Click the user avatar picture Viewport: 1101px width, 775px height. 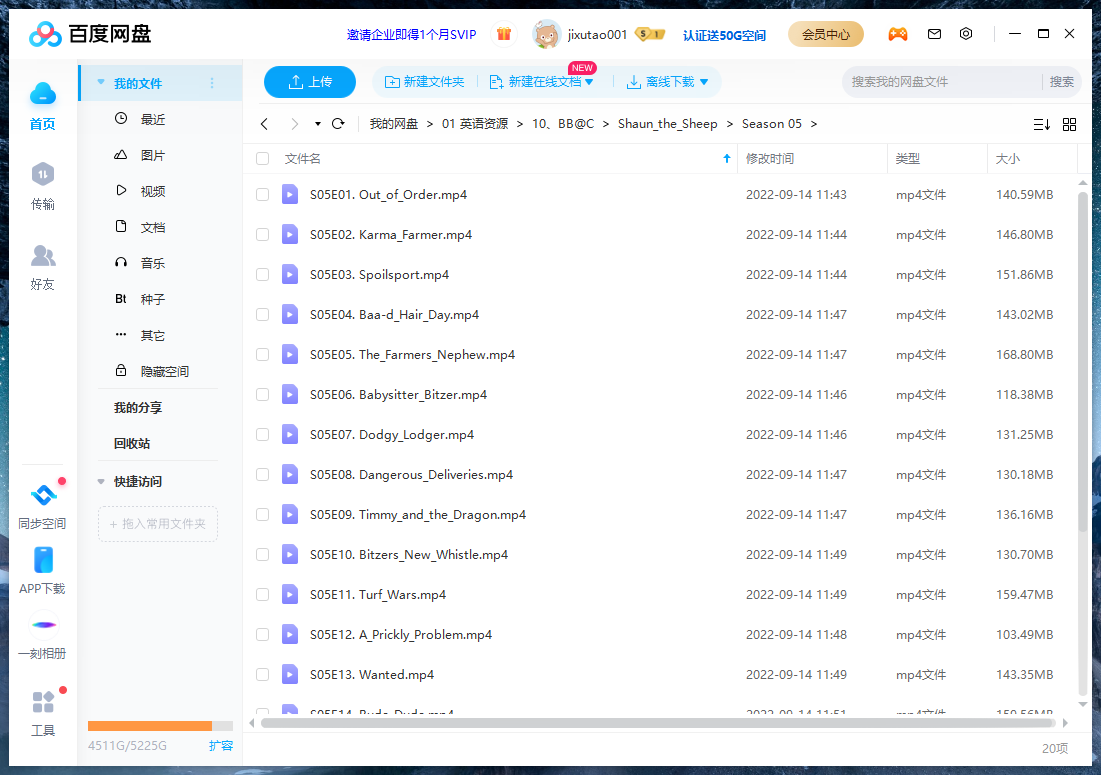point(546,34)
